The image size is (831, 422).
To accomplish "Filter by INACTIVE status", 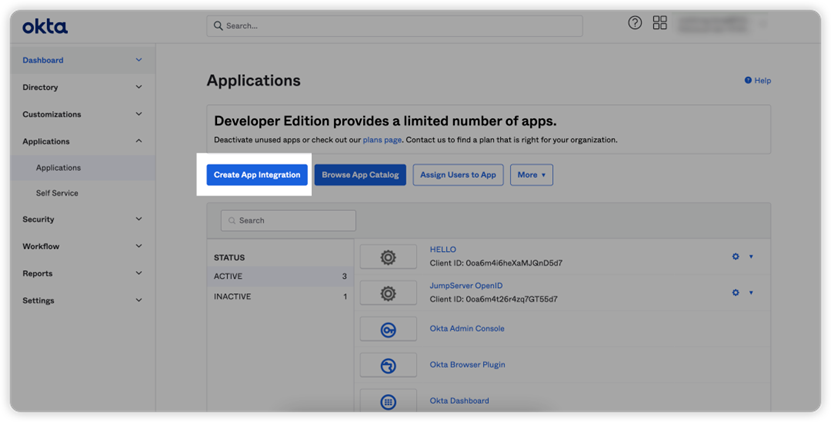I will click(x=280, y=296).
